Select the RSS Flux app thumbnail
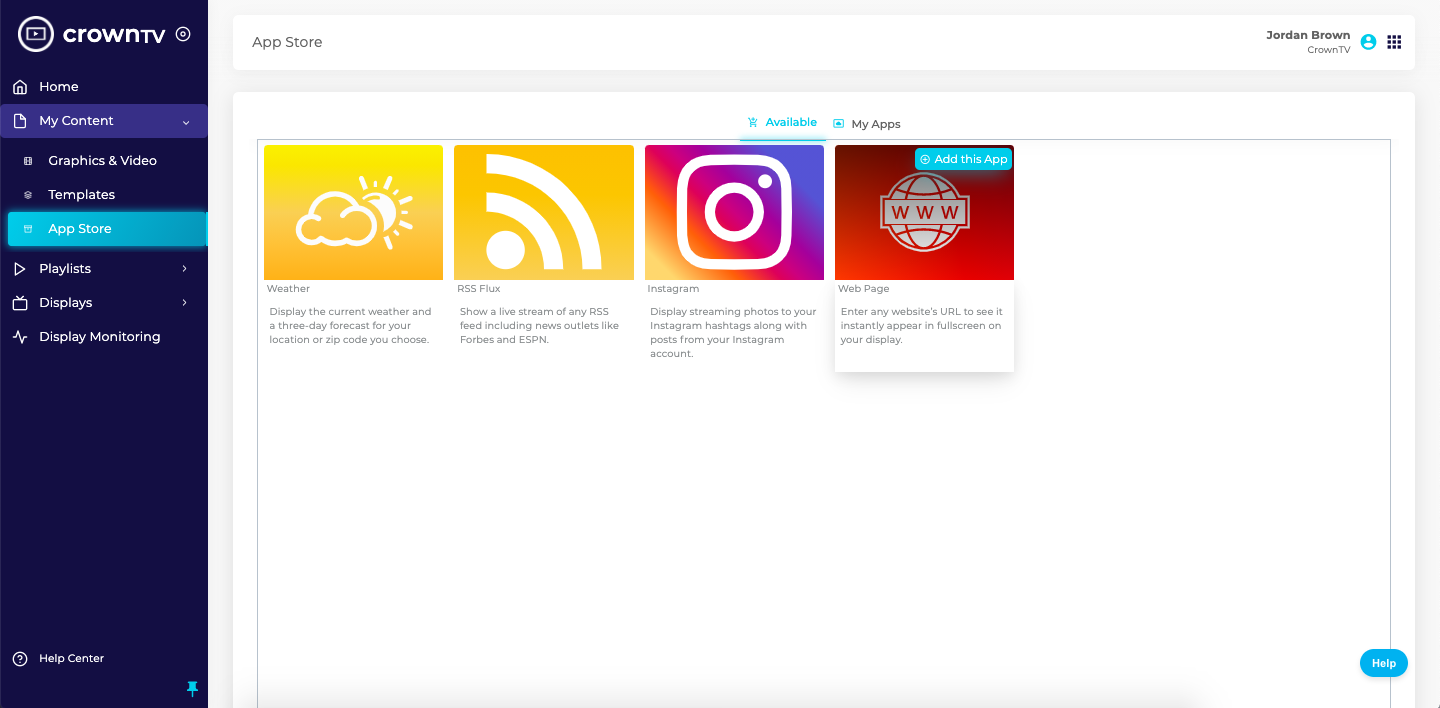Image resolution: width=1440 pixels, height=708 pixels. click(x=544, y=212)
